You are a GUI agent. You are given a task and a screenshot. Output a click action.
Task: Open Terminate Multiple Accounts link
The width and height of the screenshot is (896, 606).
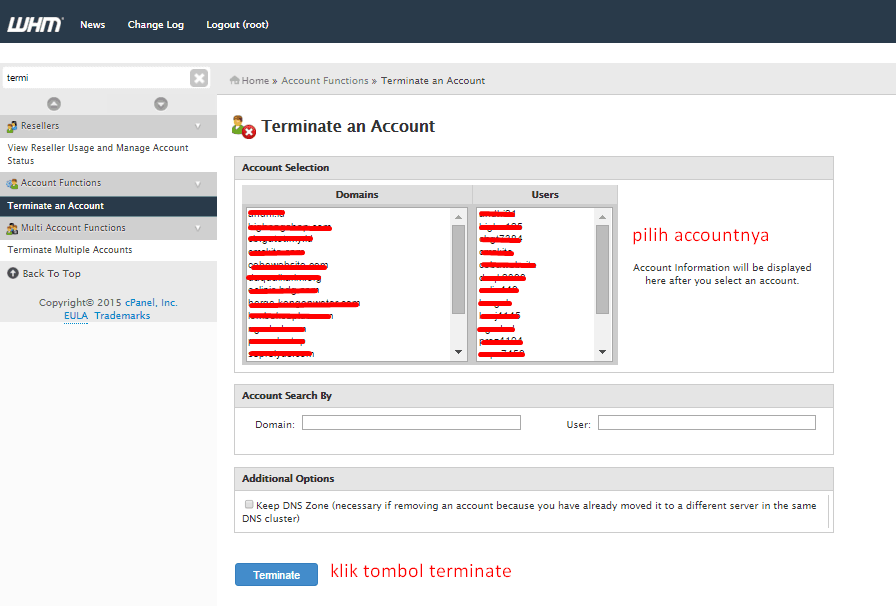coord(70,250)
